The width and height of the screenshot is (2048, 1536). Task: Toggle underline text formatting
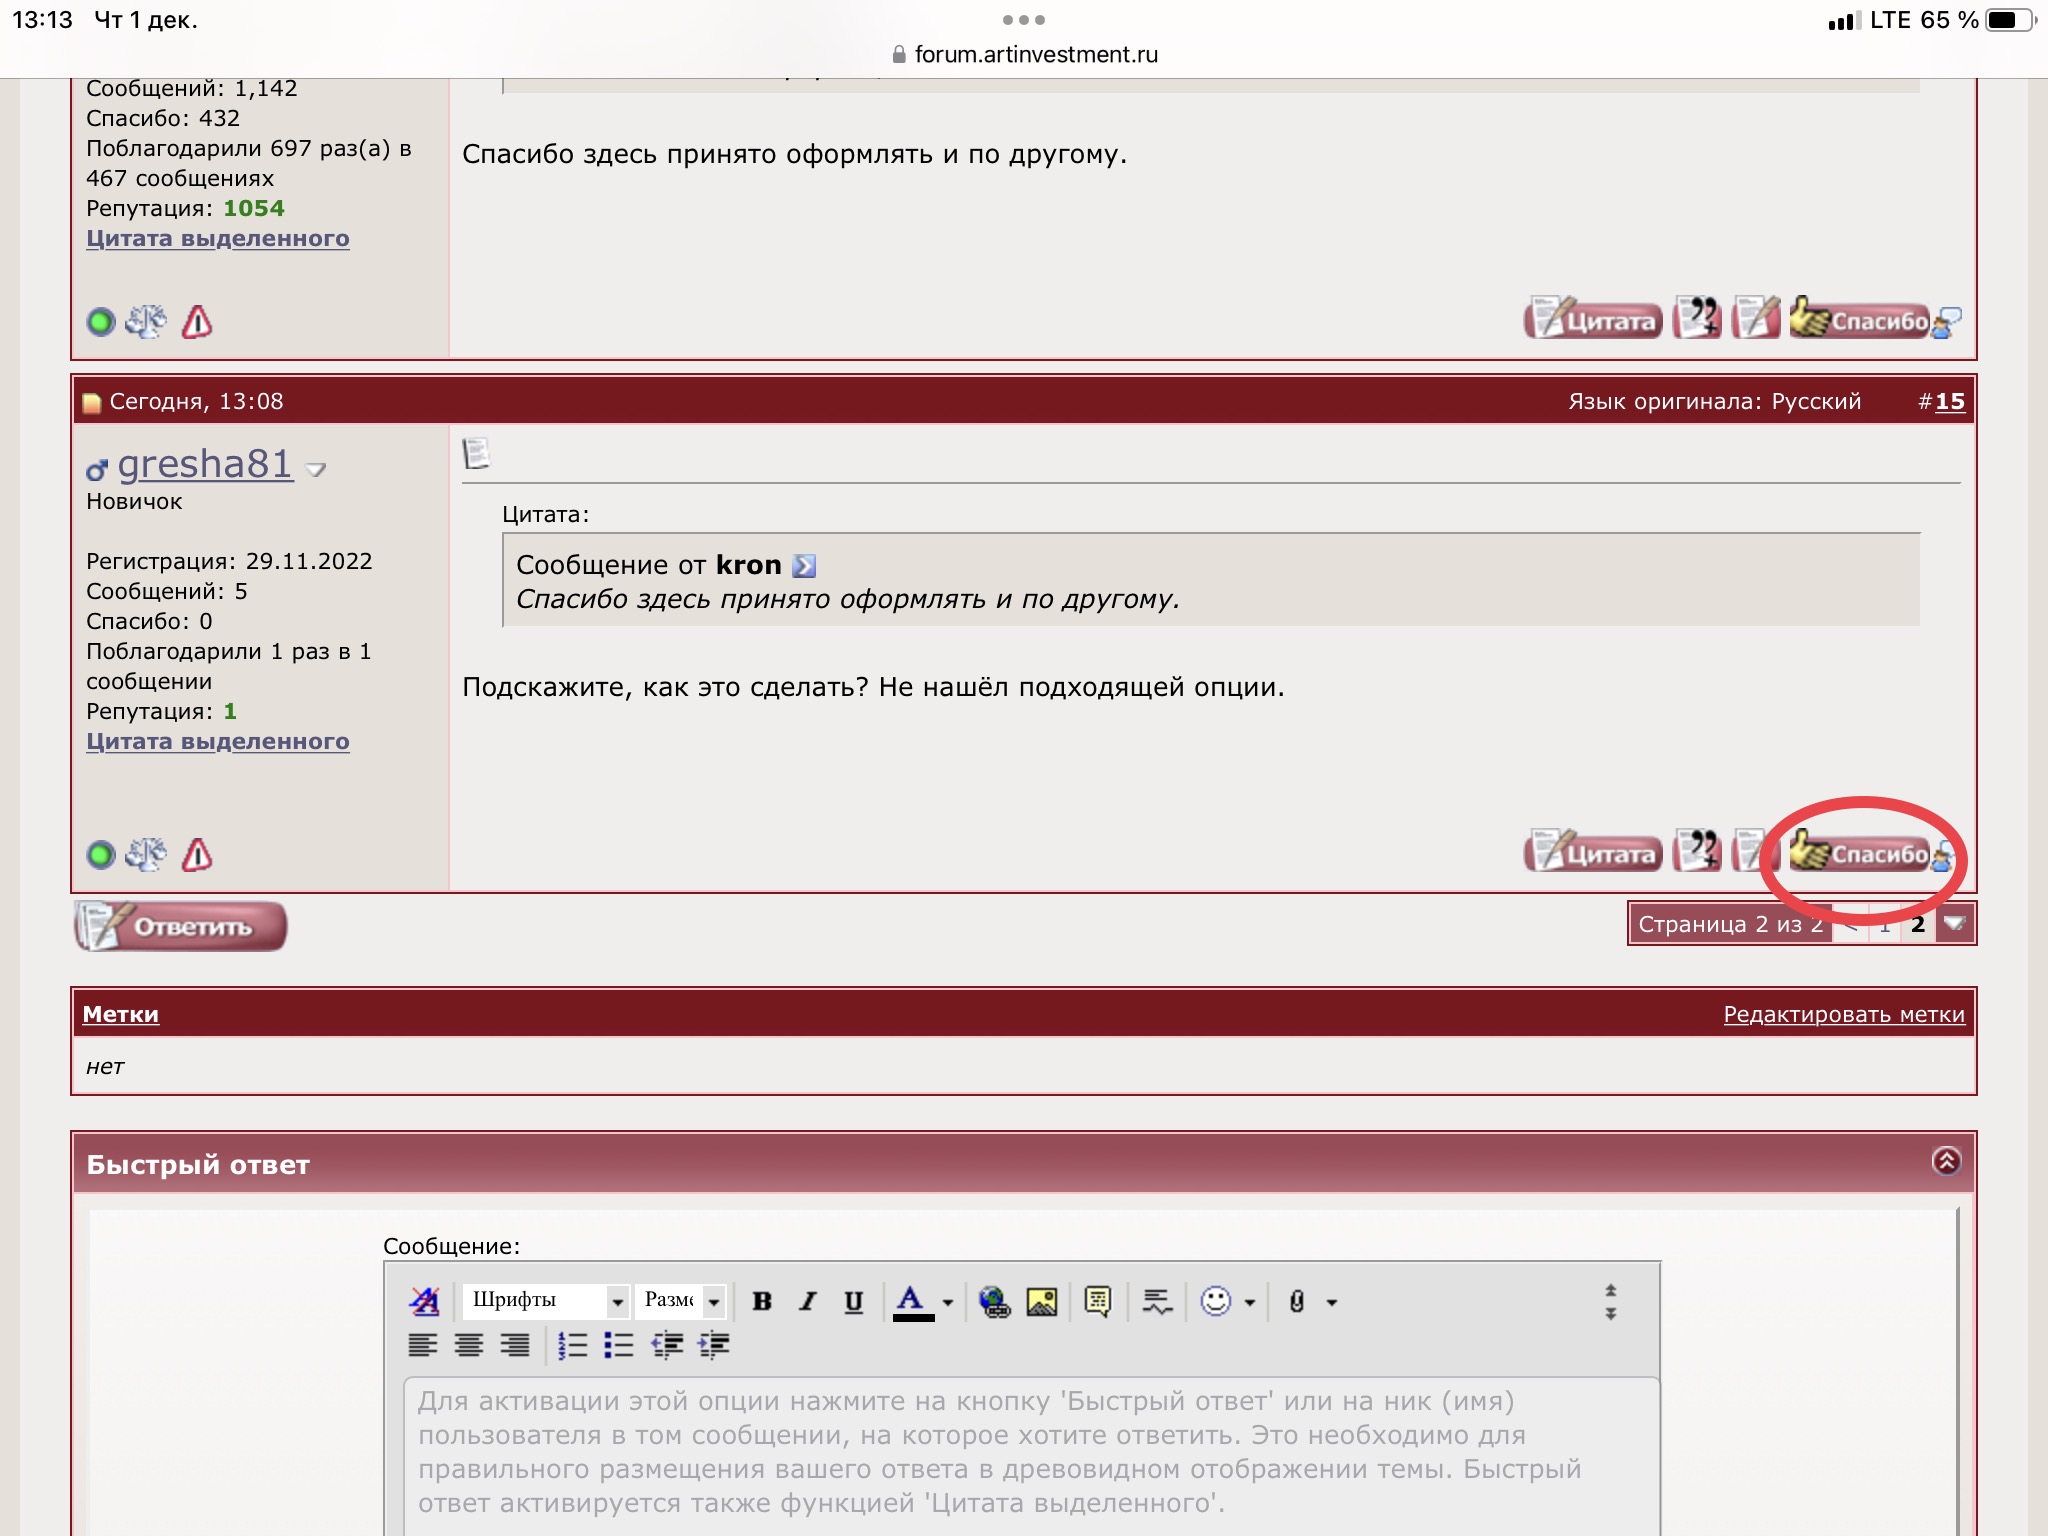(x=853, y=1301)
